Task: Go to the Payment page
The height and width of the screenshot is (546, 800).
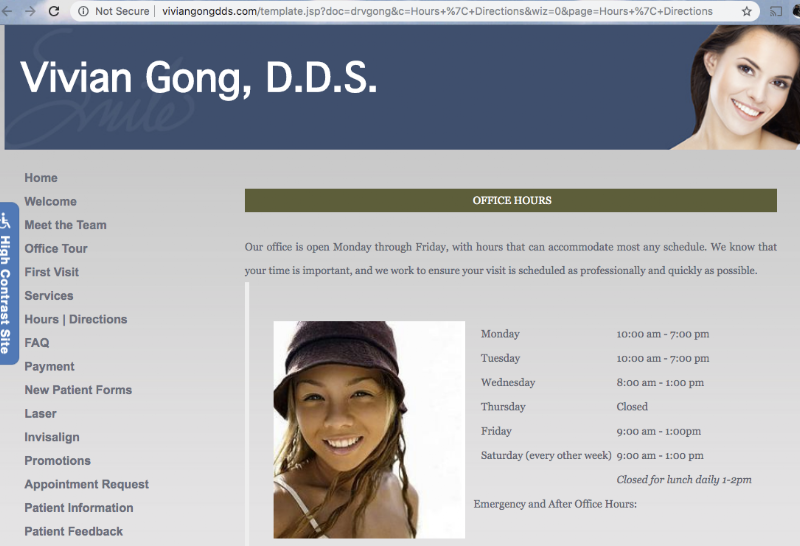Action: 49,366
